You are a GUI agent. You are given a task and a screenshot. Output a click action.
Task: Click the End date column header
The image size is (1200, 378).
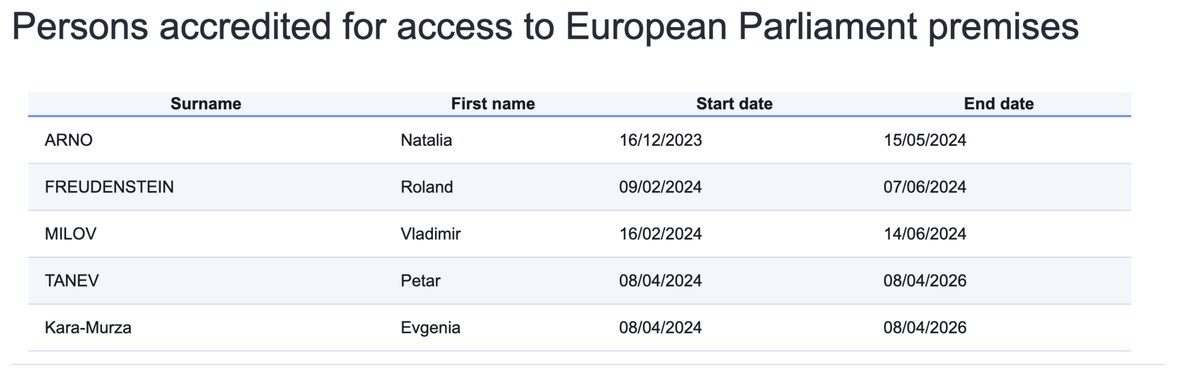pos(999,104)
